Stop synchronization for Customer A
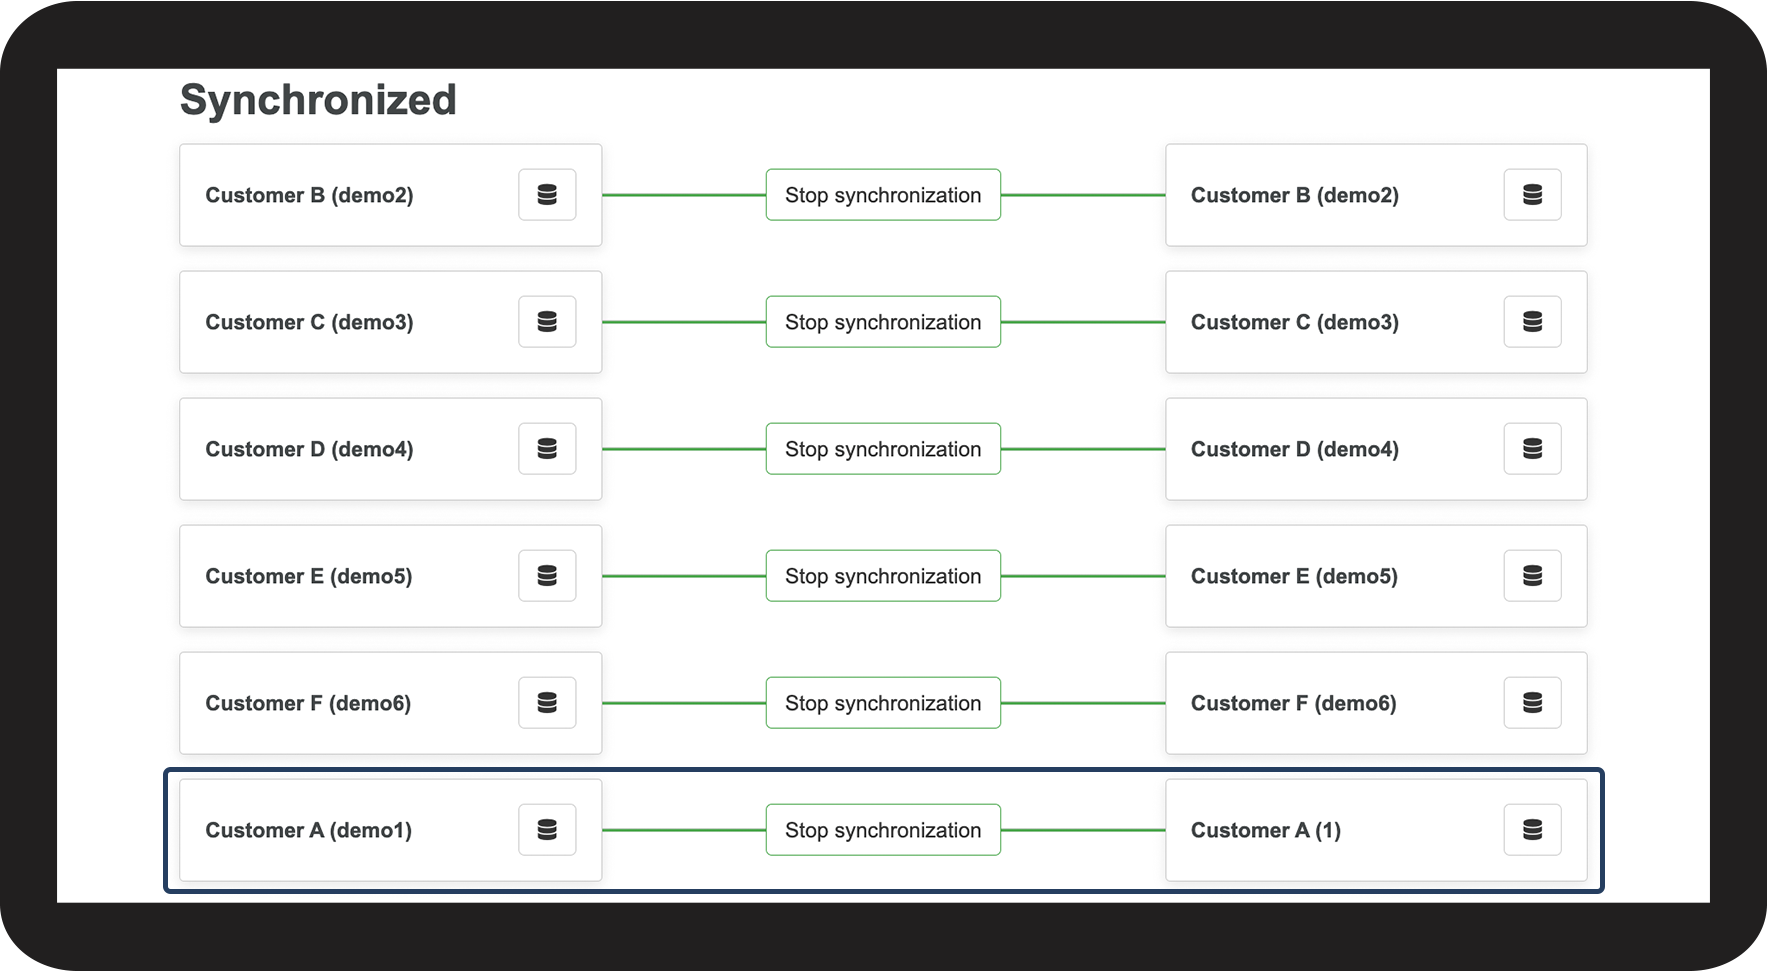Screen dimensions: 1767x971 (883, 830)
